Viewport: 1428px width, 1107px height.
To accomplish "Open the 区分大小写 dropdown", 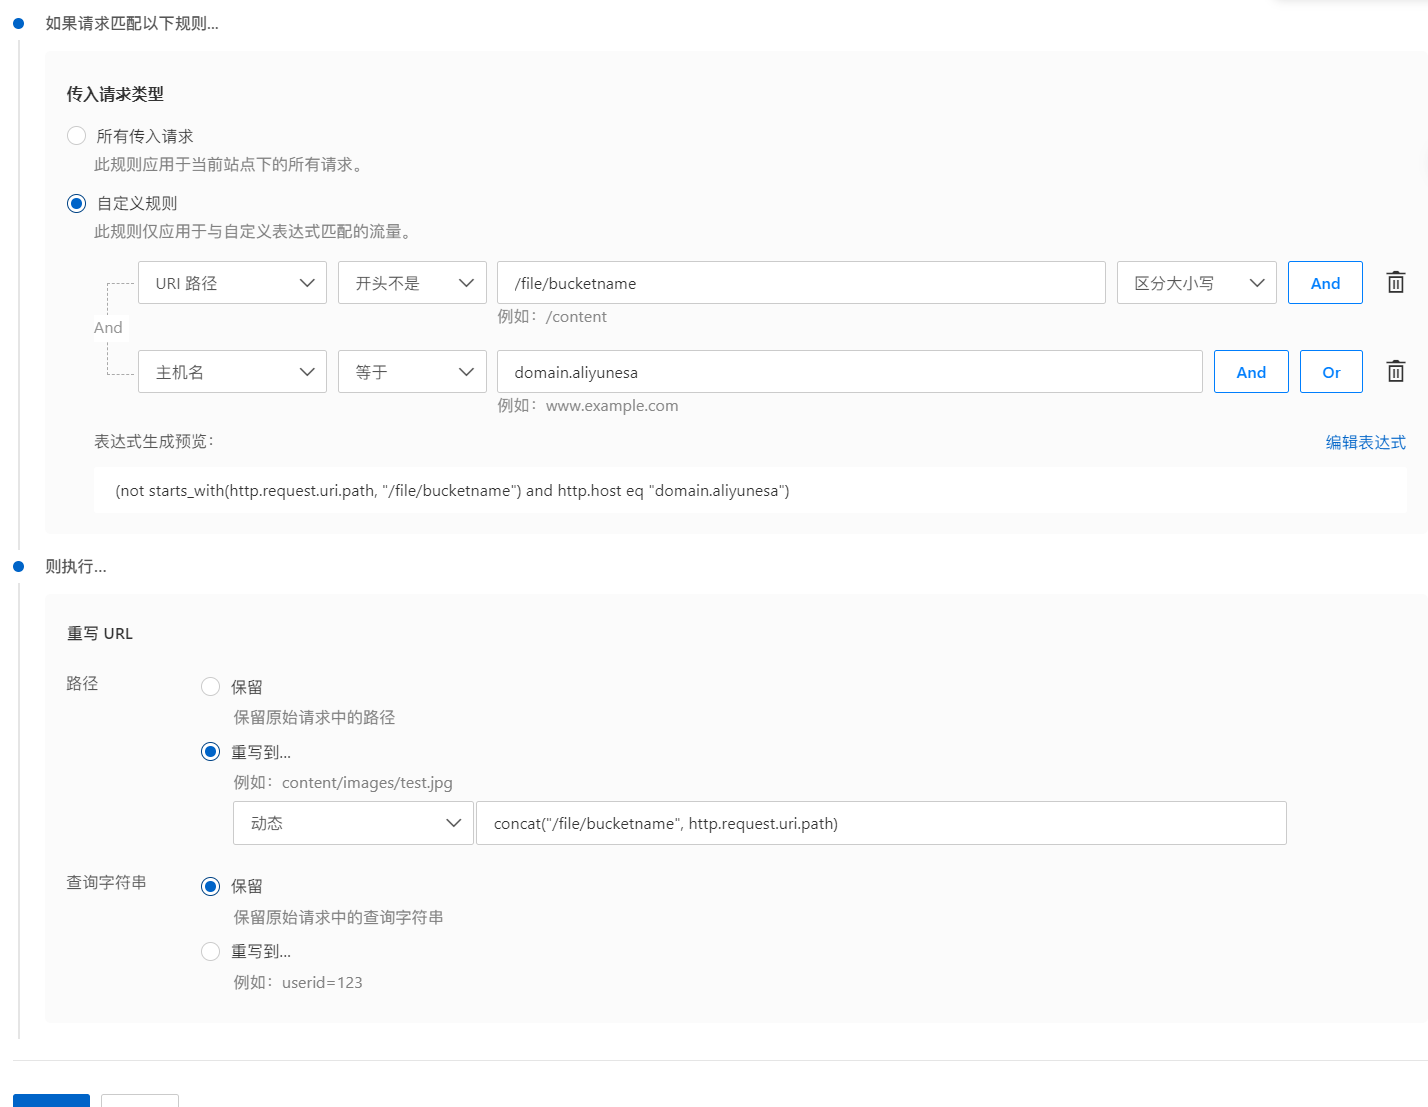I will click(x=1196, y=283).
